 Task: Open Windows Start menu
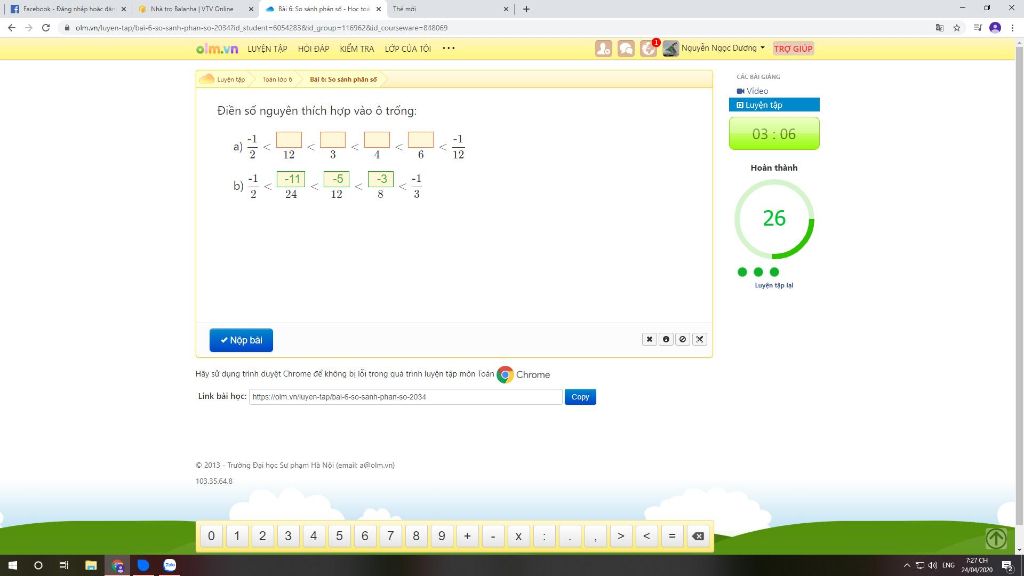tap(12, 566)
